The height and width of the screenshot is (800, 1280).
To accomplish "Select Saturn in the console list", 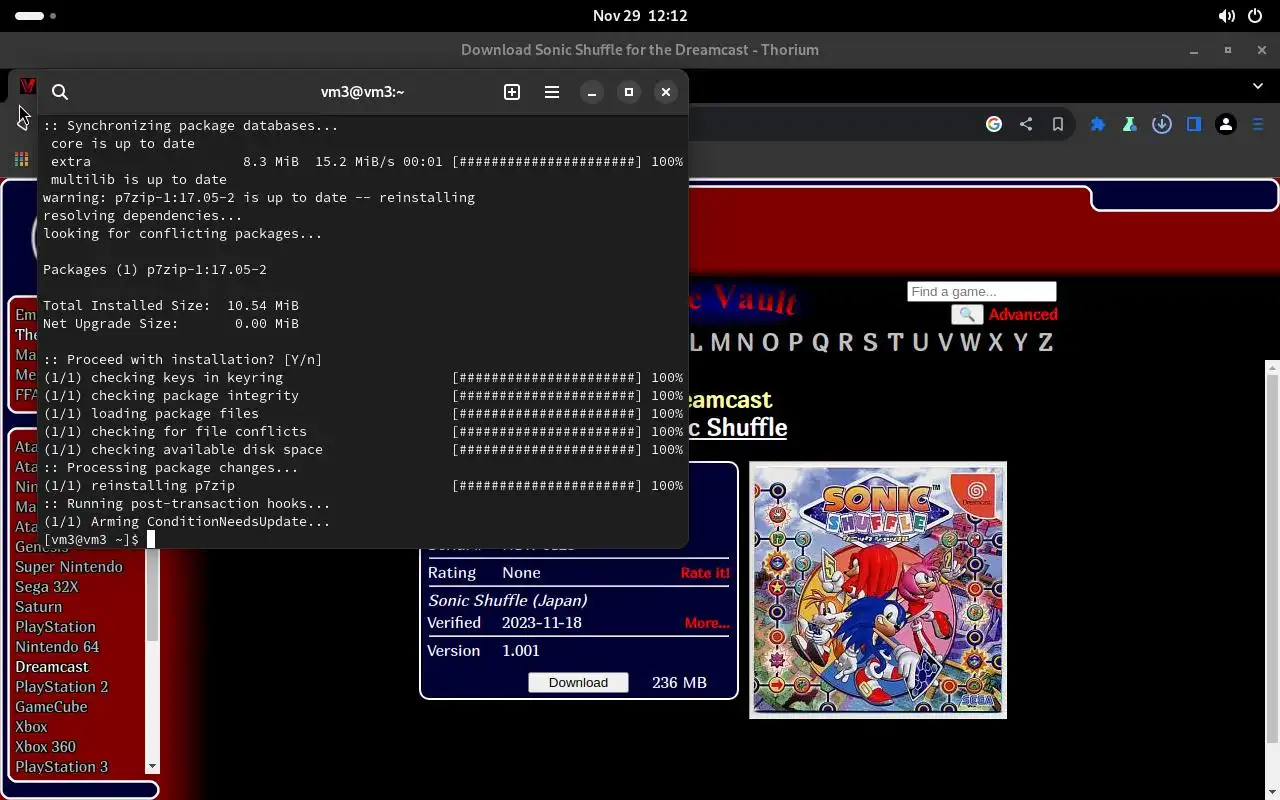I will (39, 607).
